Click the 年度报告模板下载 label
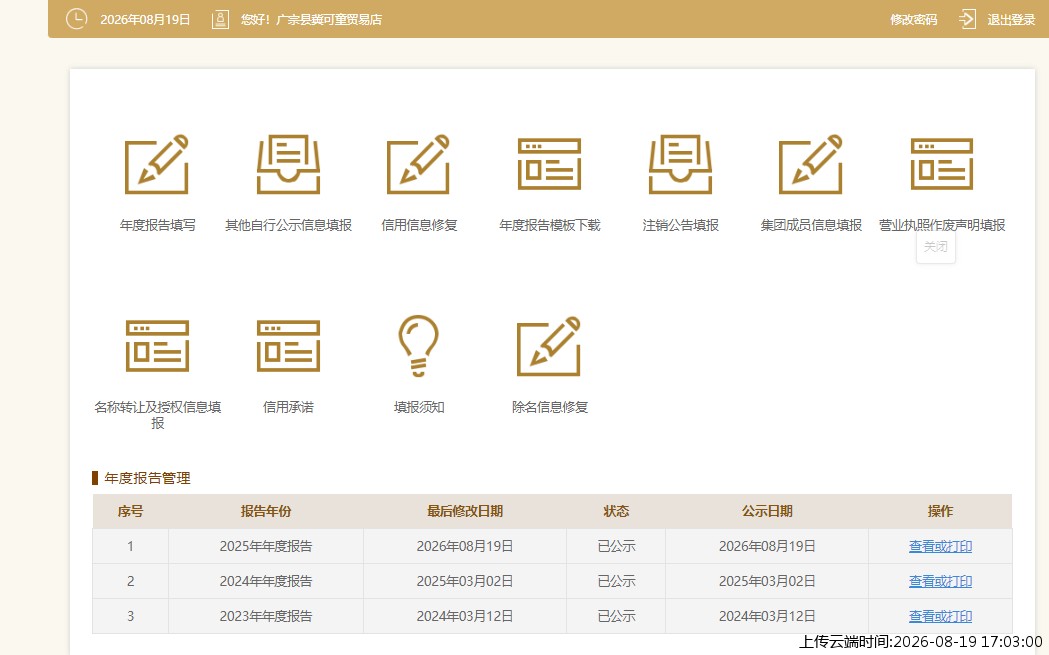 click(x=549, y=225)
